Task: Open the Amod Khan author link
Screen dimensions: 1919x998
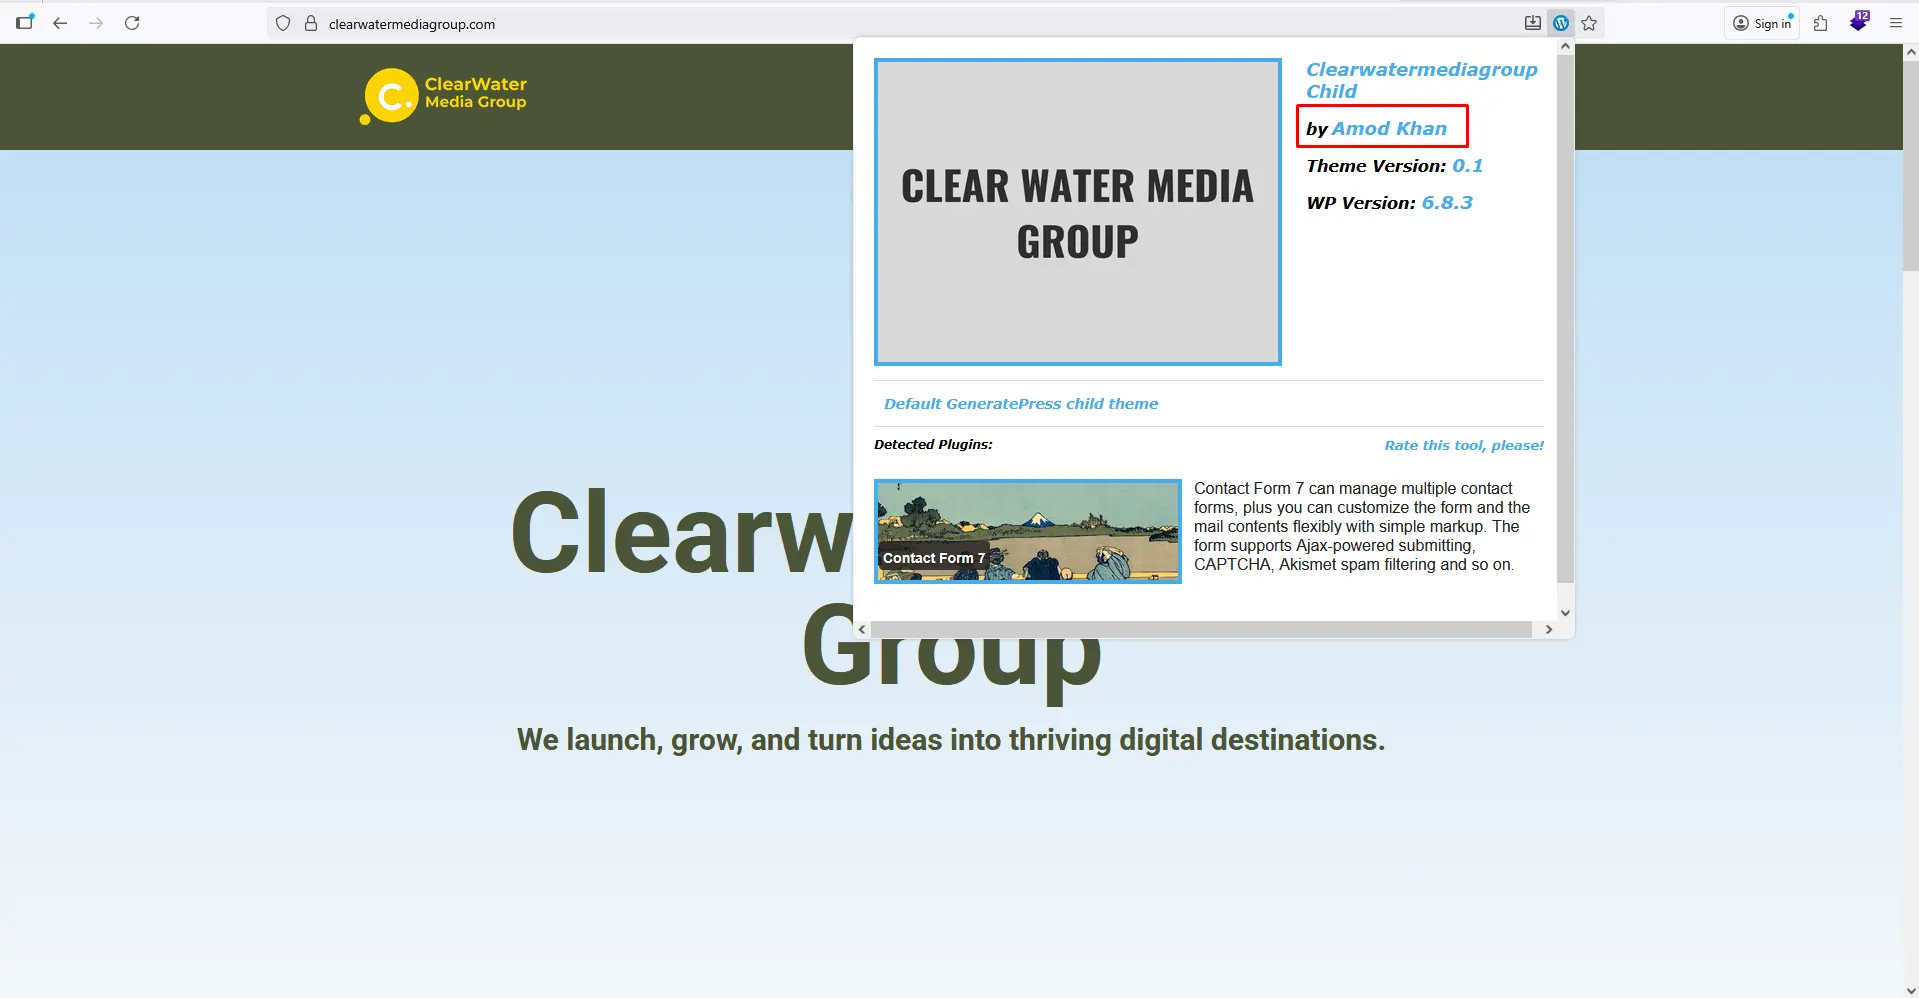Action: [x=1389, y=128]
